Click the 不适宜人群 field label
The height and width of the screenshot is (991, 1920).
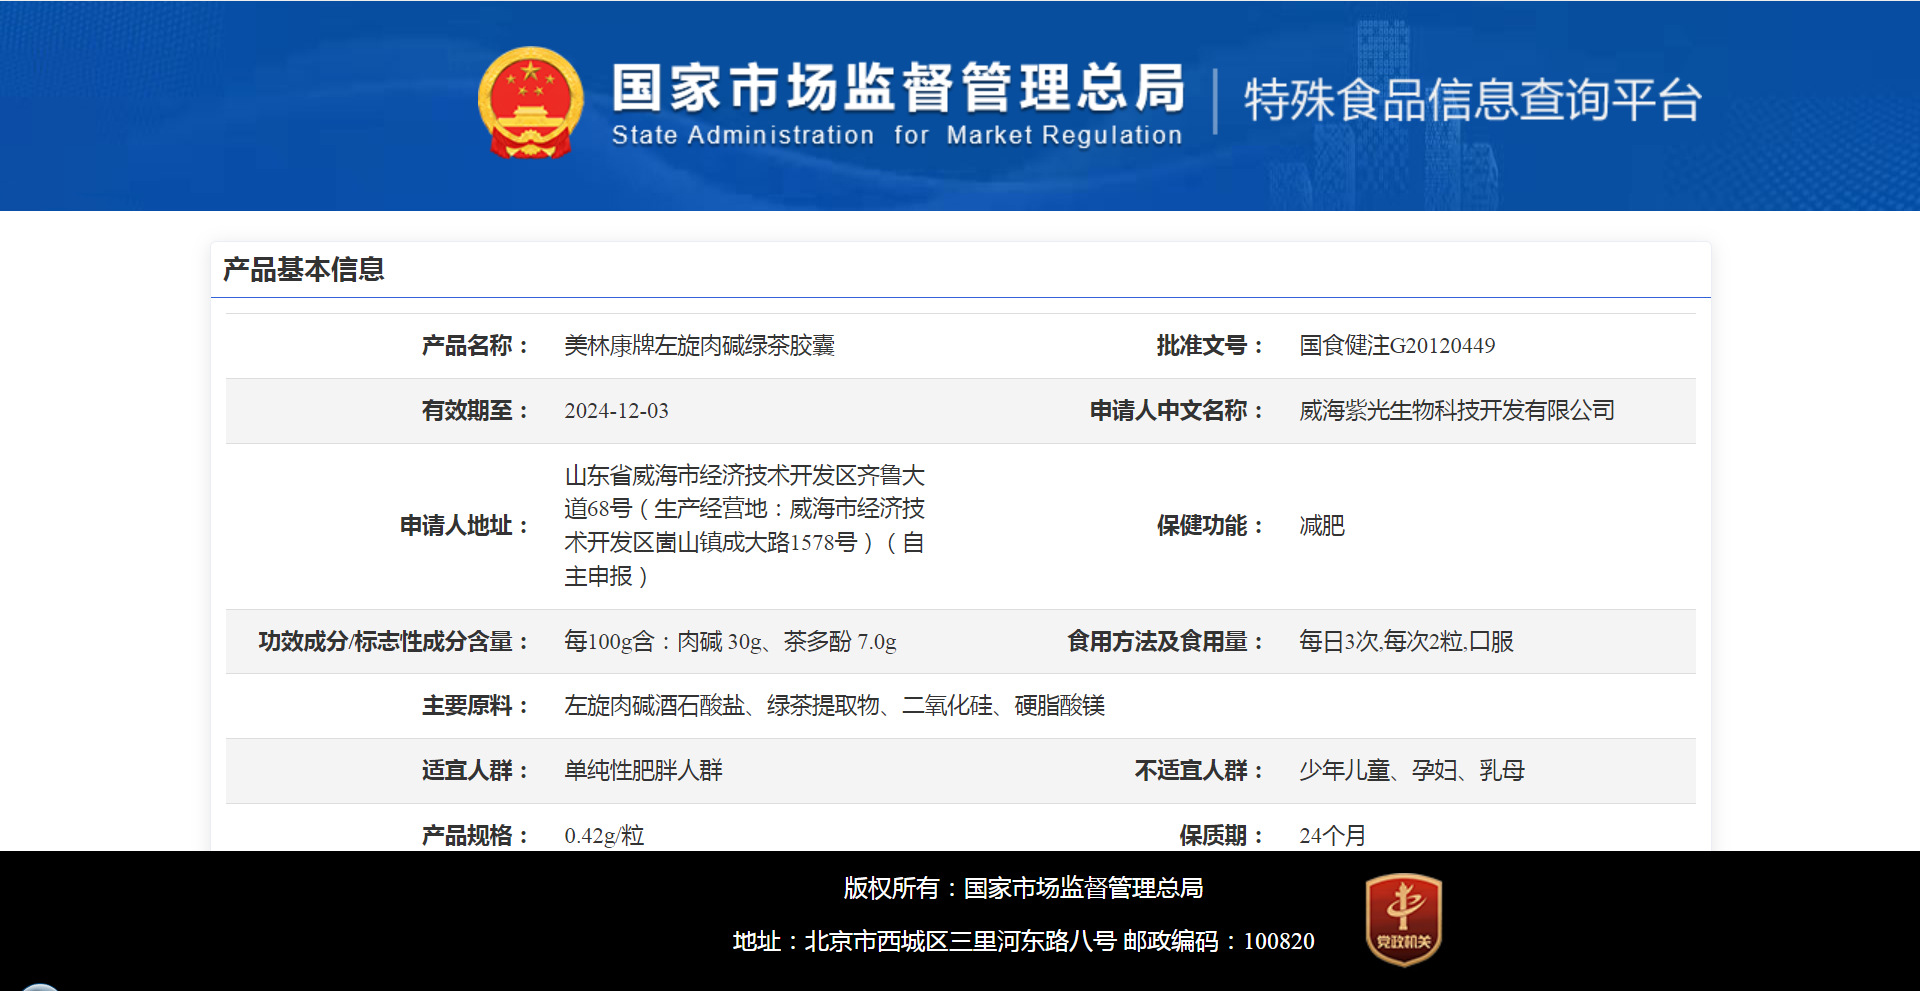click(x=1199, y=771)
